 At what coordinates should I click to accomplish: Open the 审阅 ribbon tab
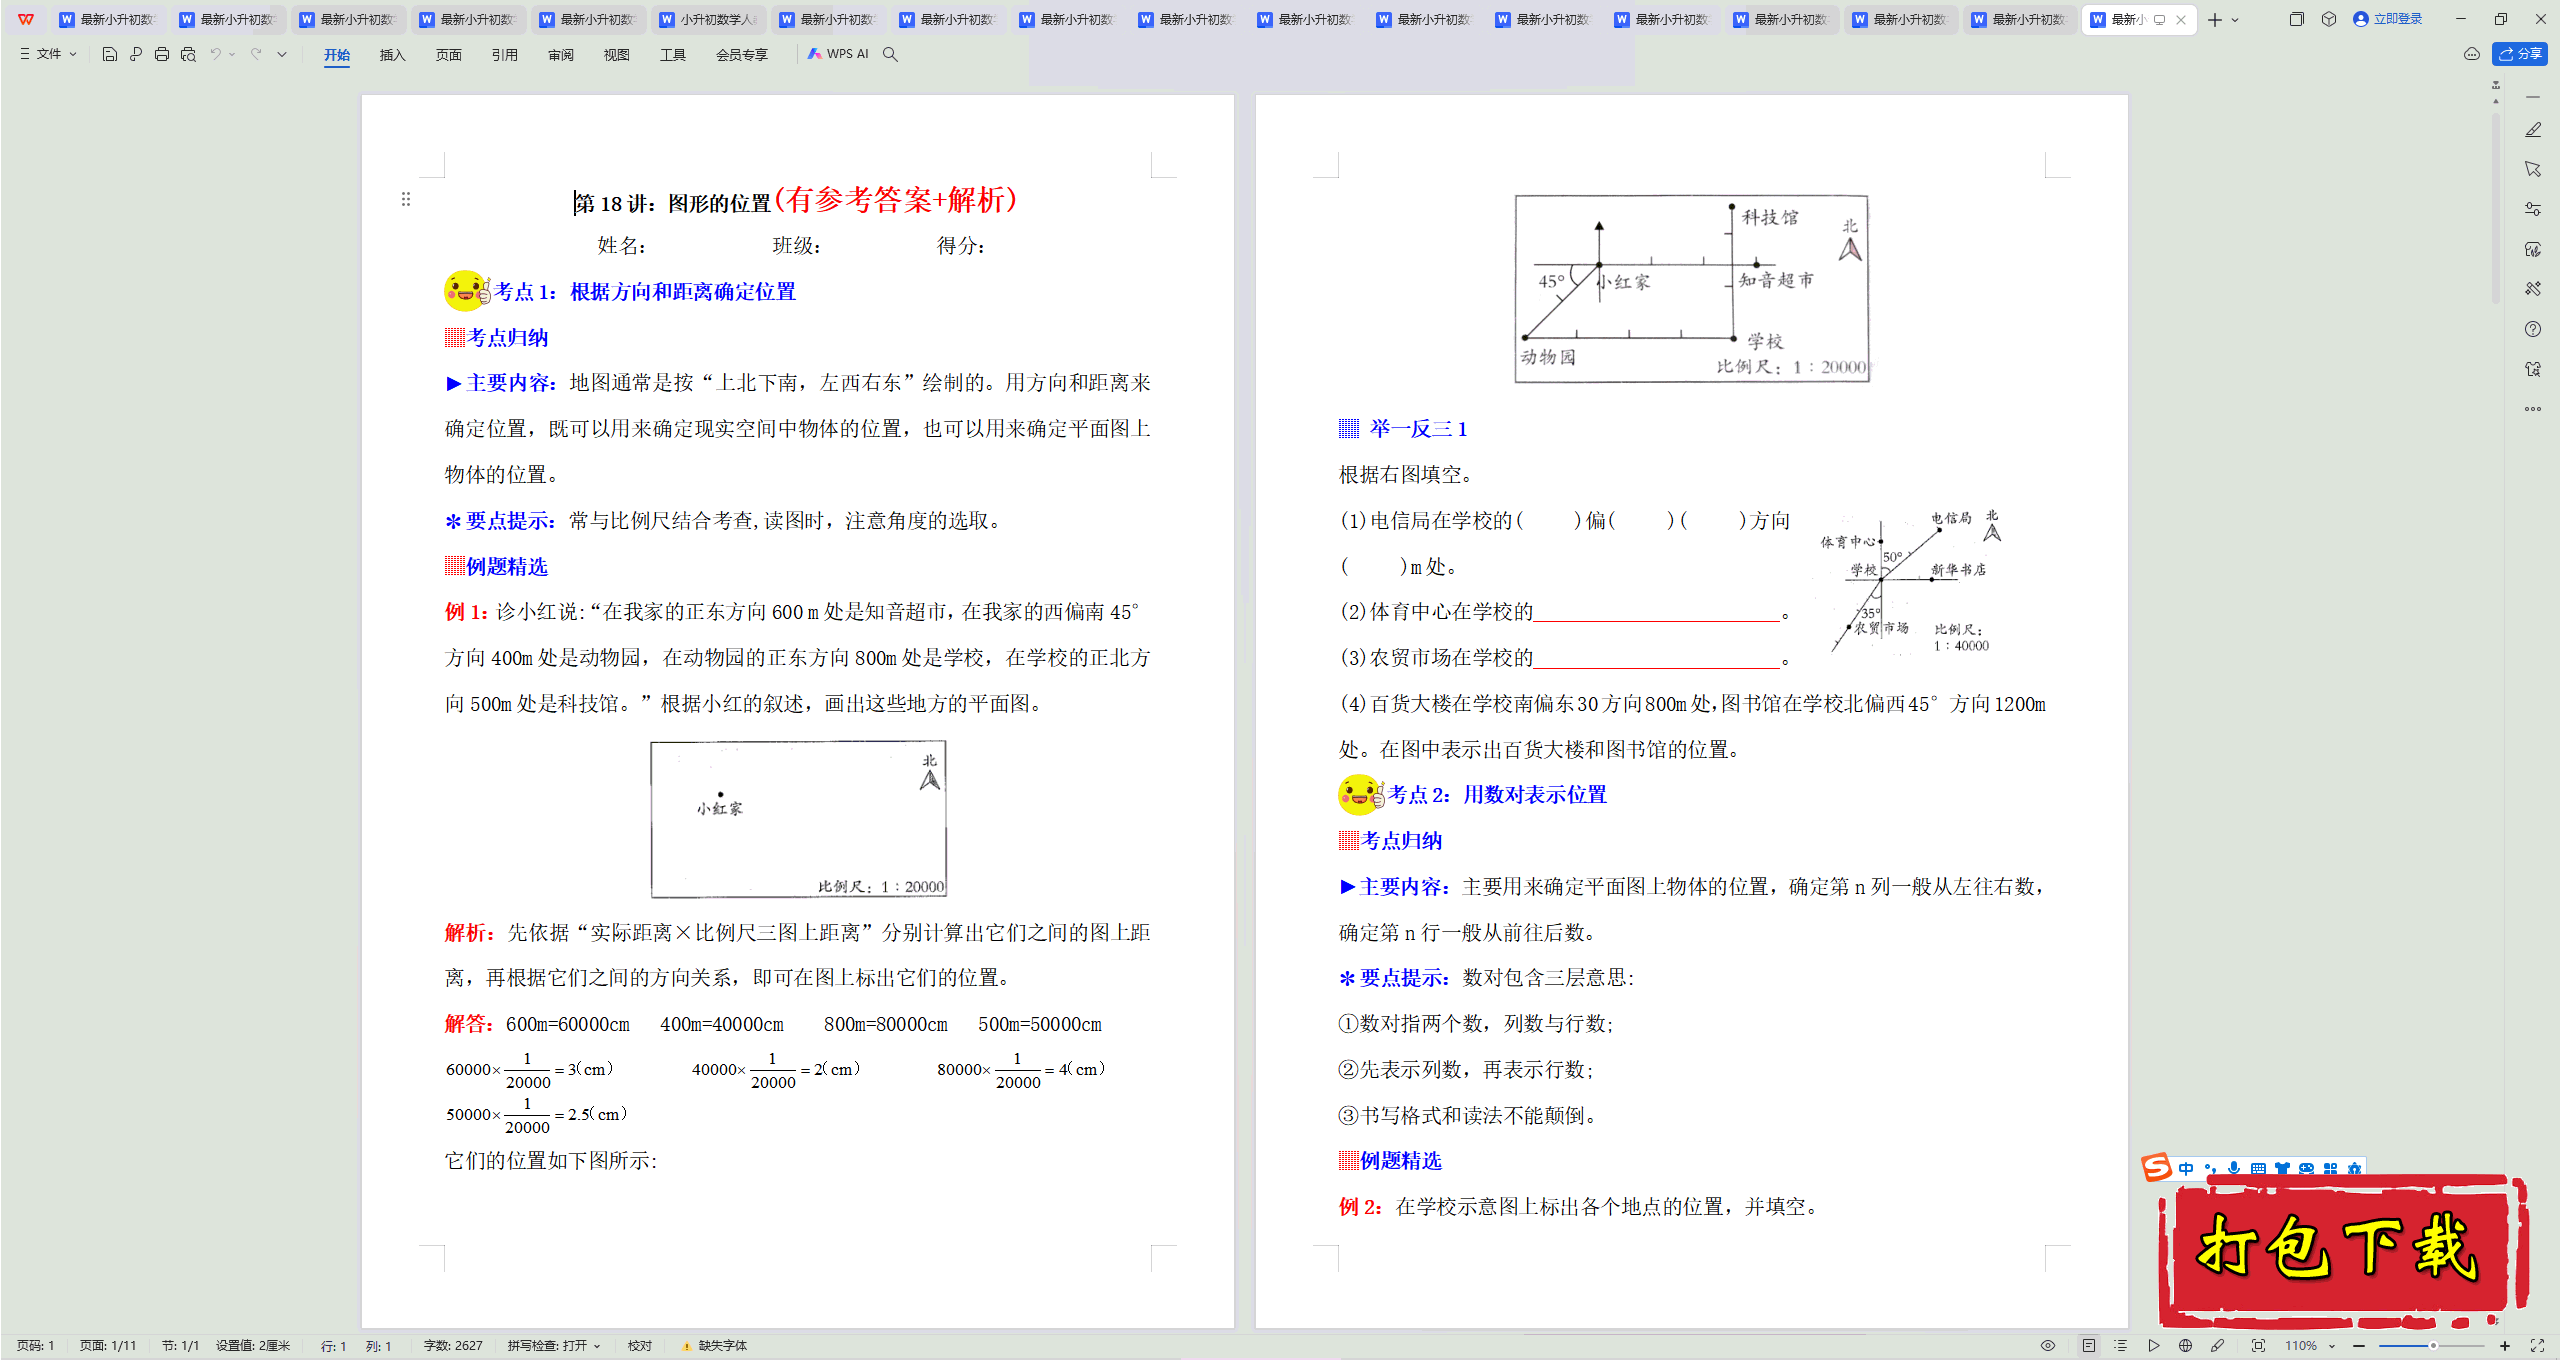561,55
